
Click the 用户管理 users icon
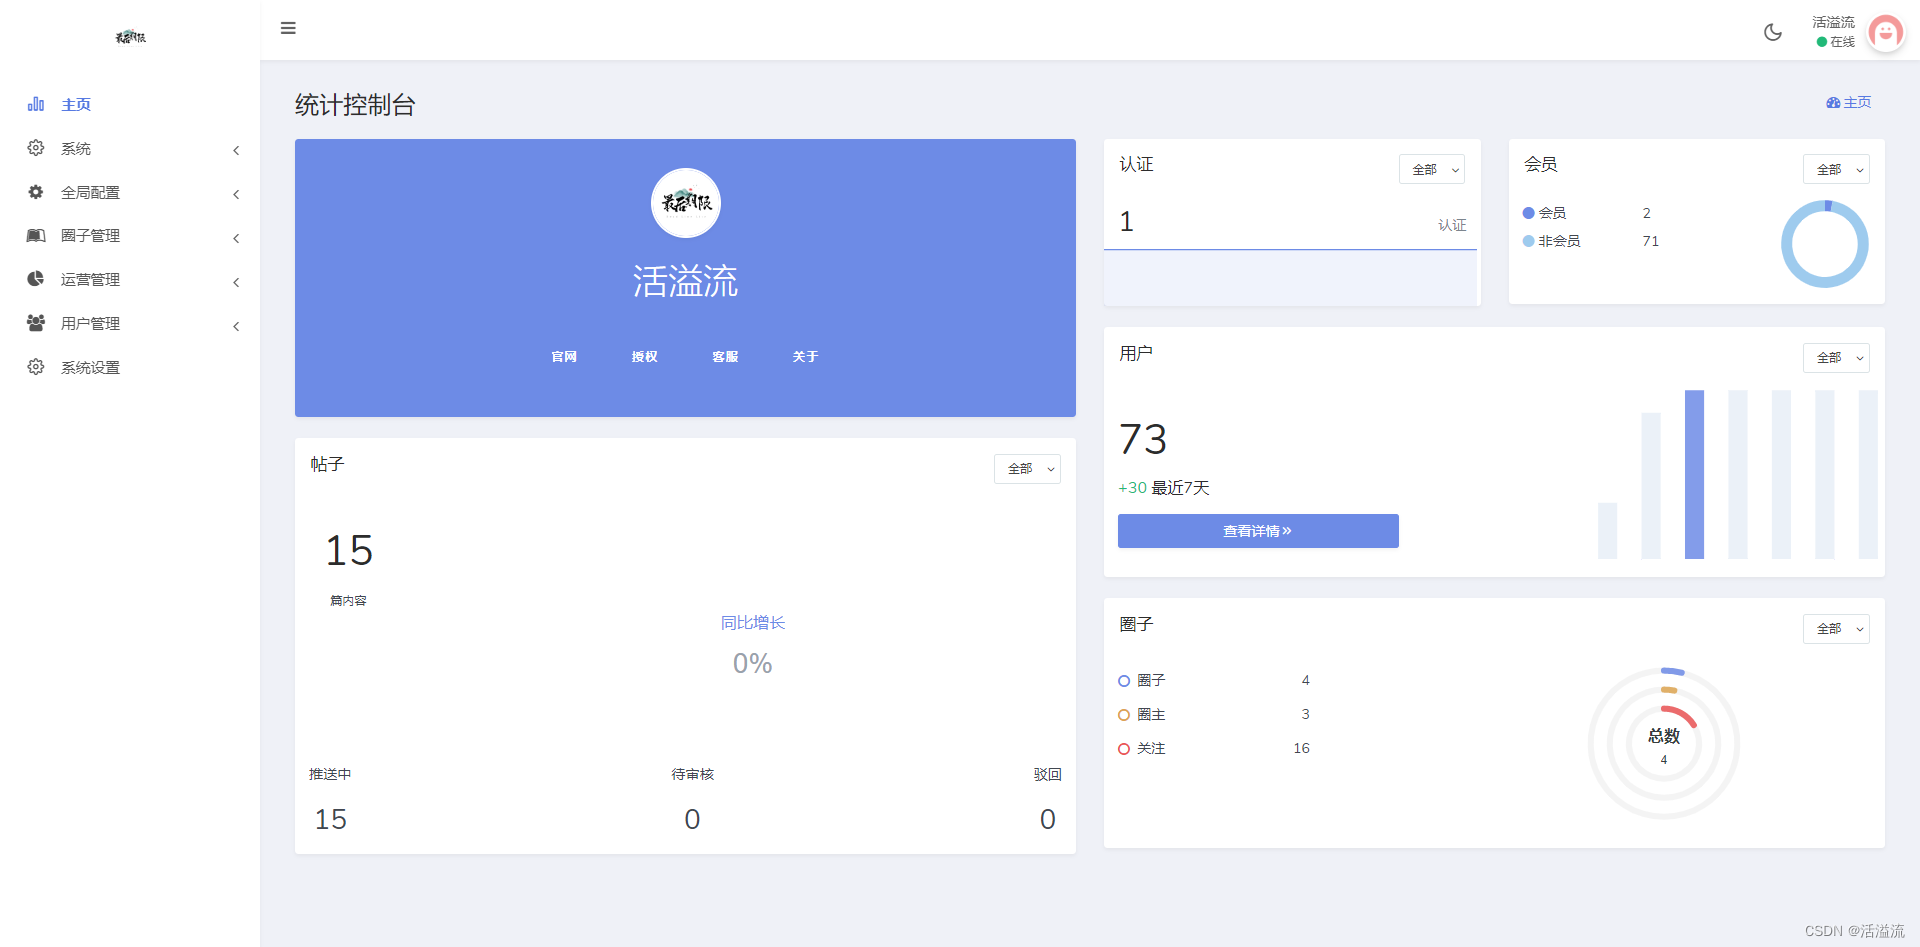(36, 323)
